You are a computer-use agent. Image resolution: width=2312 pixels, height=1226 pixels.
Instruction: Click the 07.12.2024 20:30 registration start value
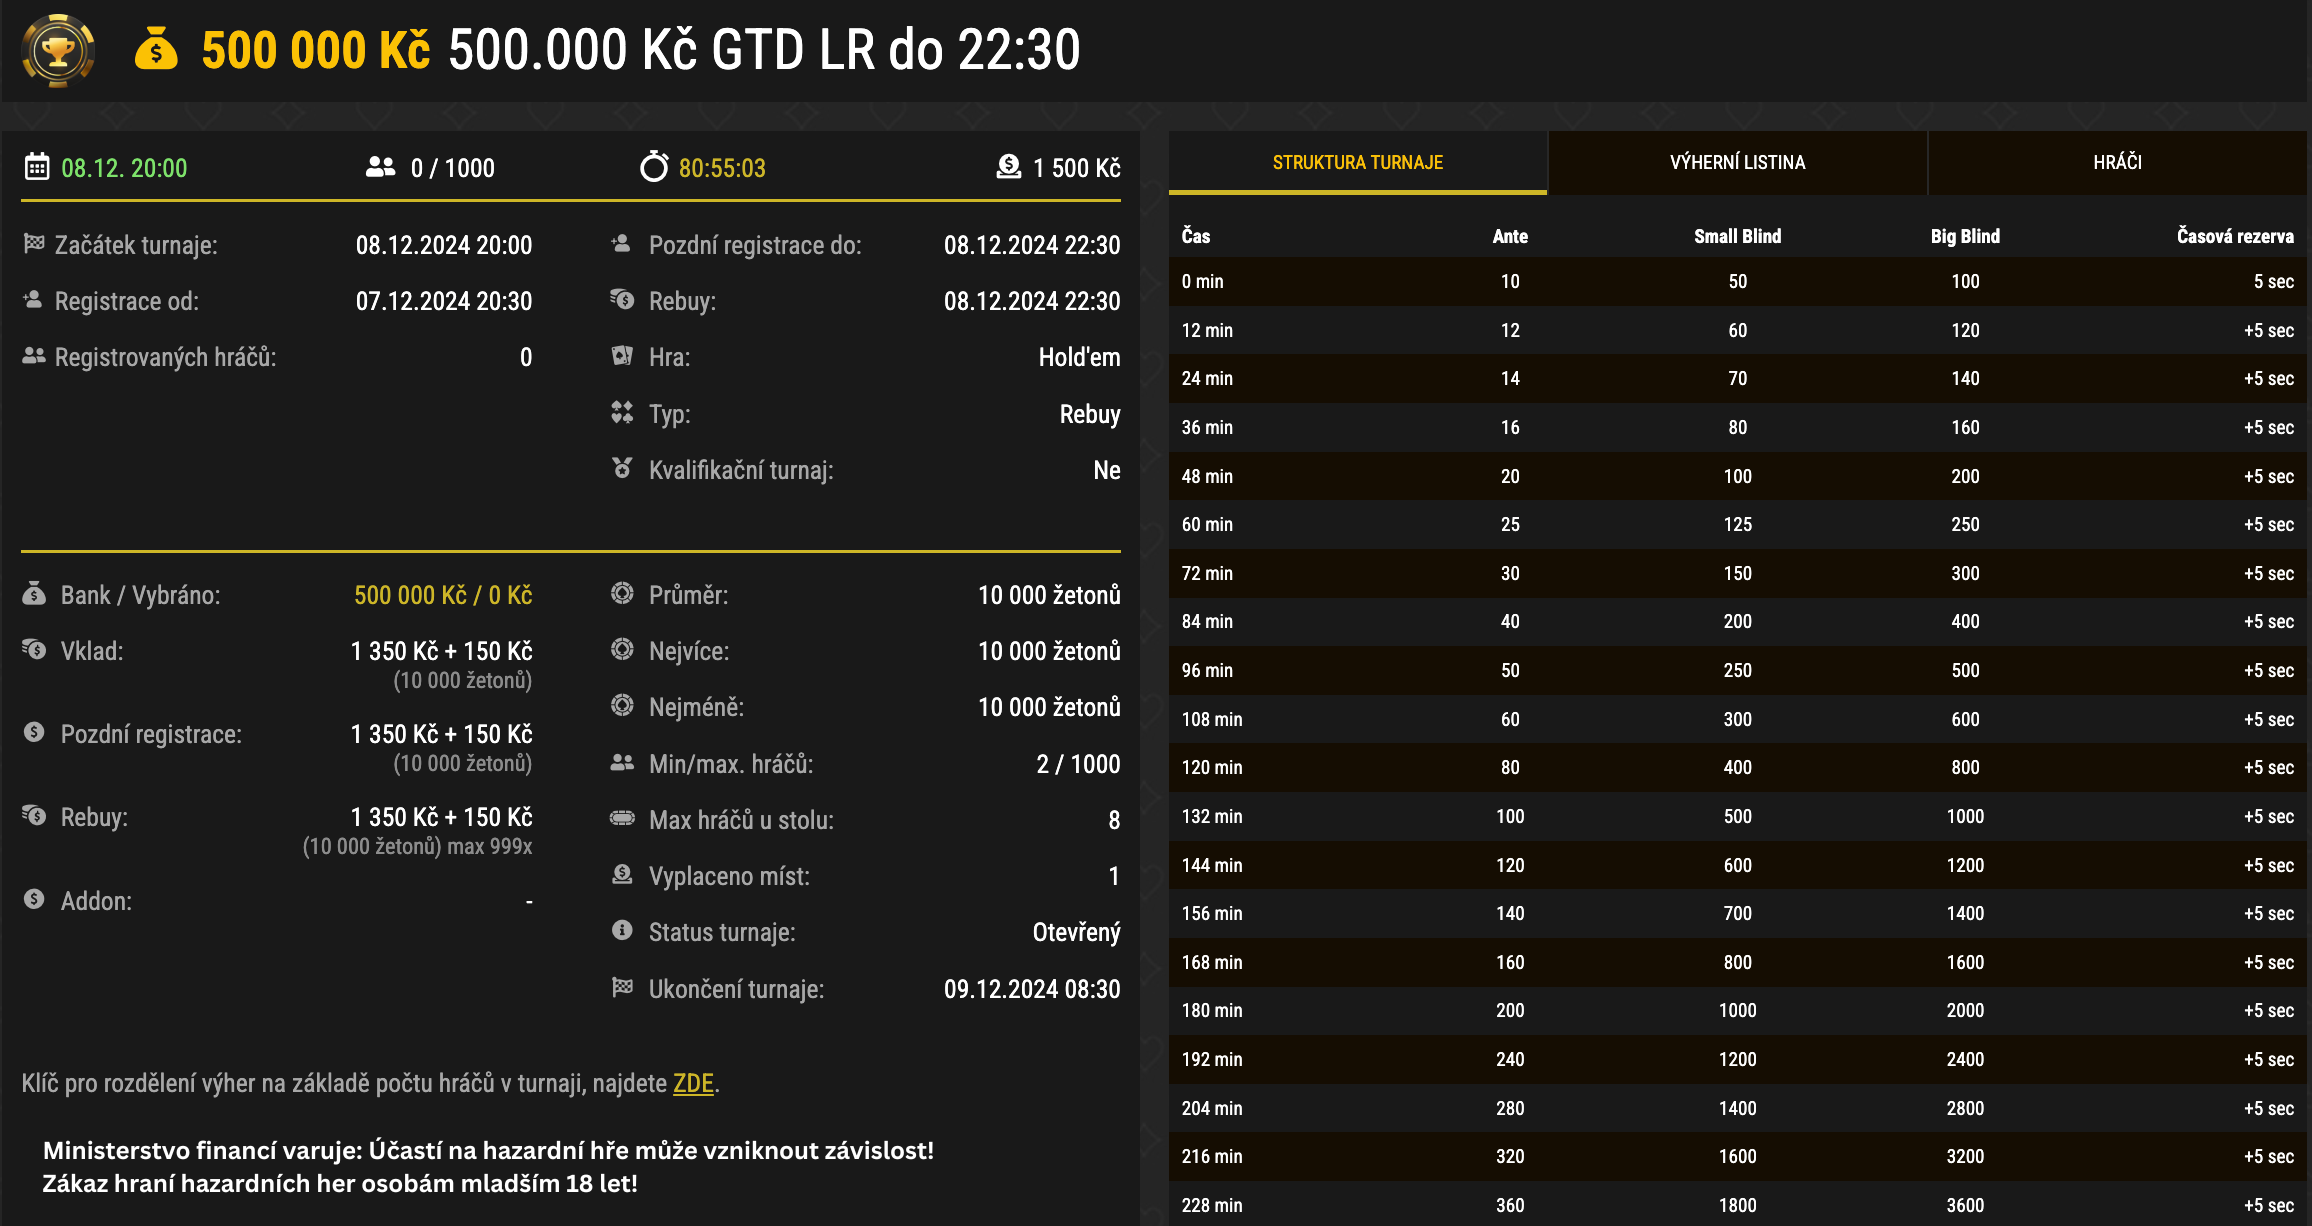tap(443, 301)
